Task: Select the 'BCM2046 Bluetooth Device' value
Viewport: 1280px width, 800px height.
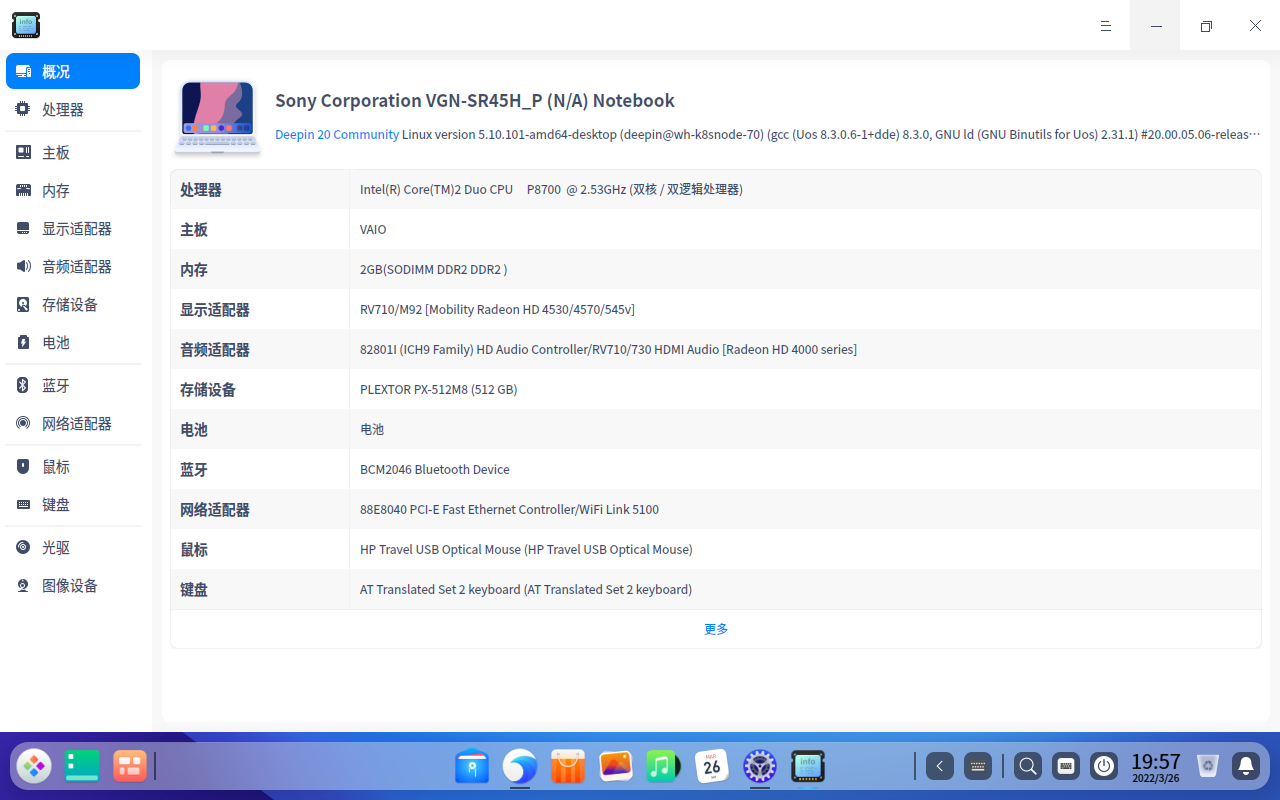Action: [435, 469]
